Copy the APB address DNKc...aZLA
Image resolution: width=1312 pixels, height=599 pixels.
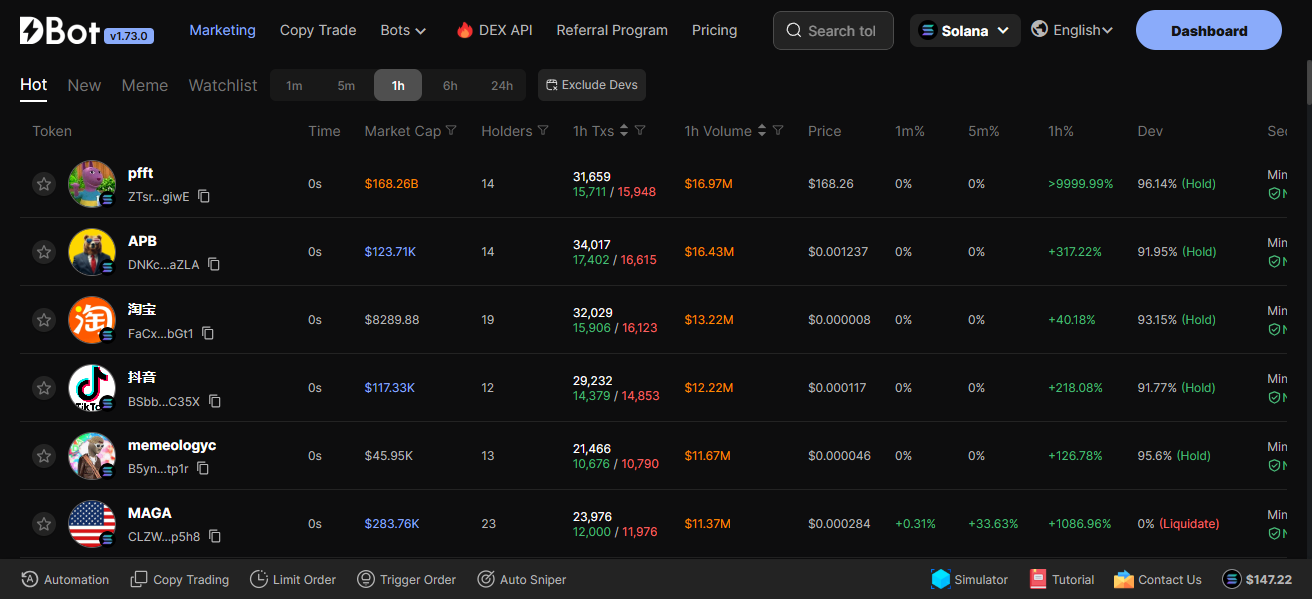[214, 265]
